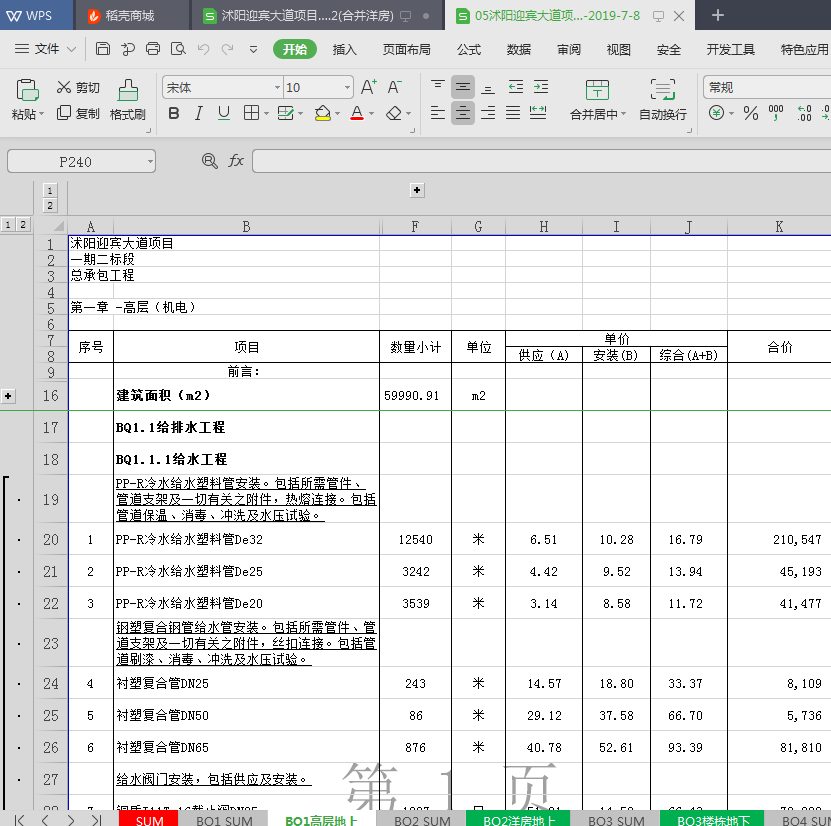Click the red Font Color swatch

357,113
